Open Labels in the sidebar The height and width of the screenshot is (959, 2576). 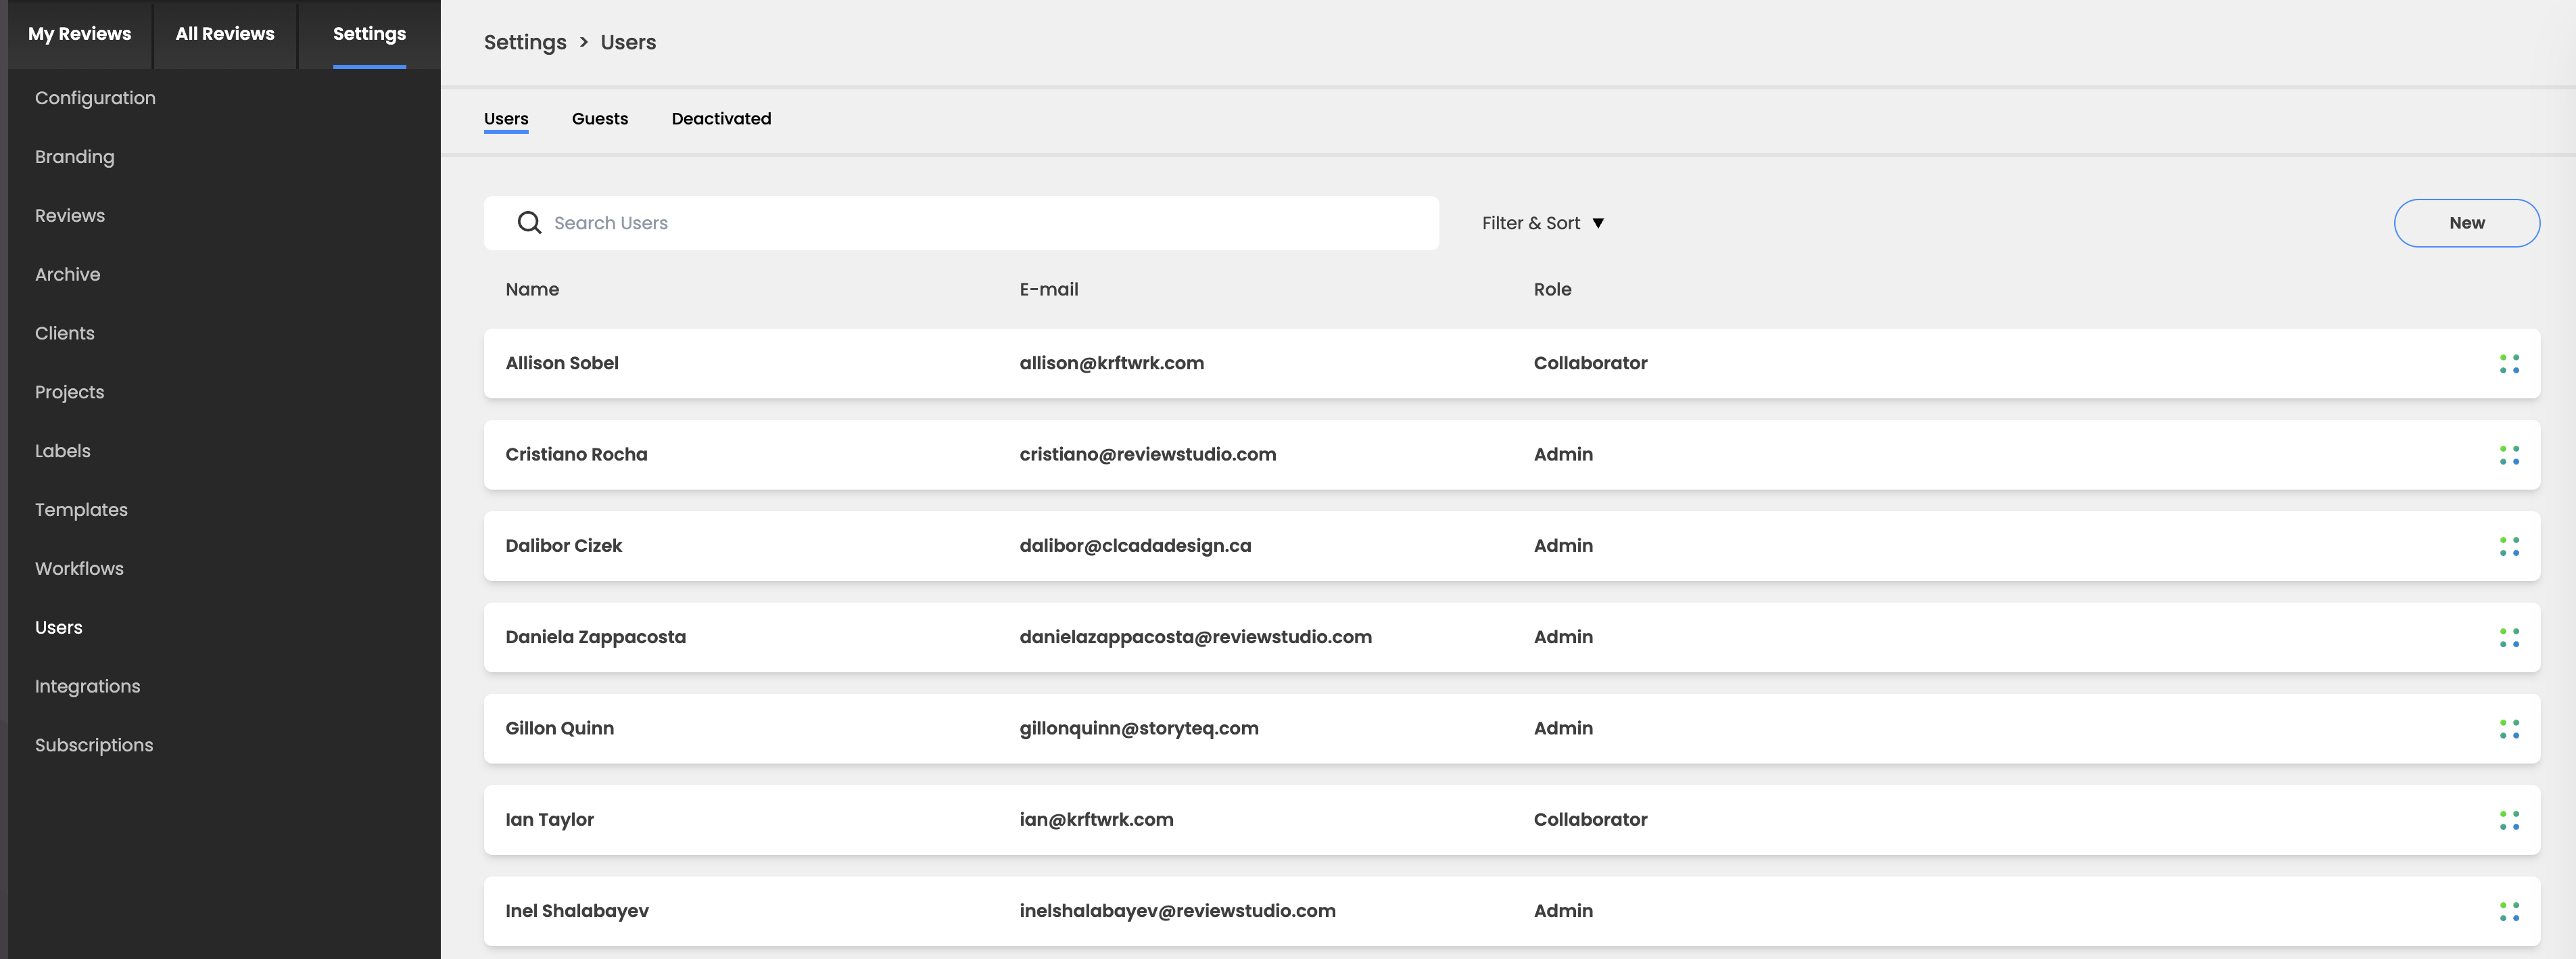(x=63, y=451)
